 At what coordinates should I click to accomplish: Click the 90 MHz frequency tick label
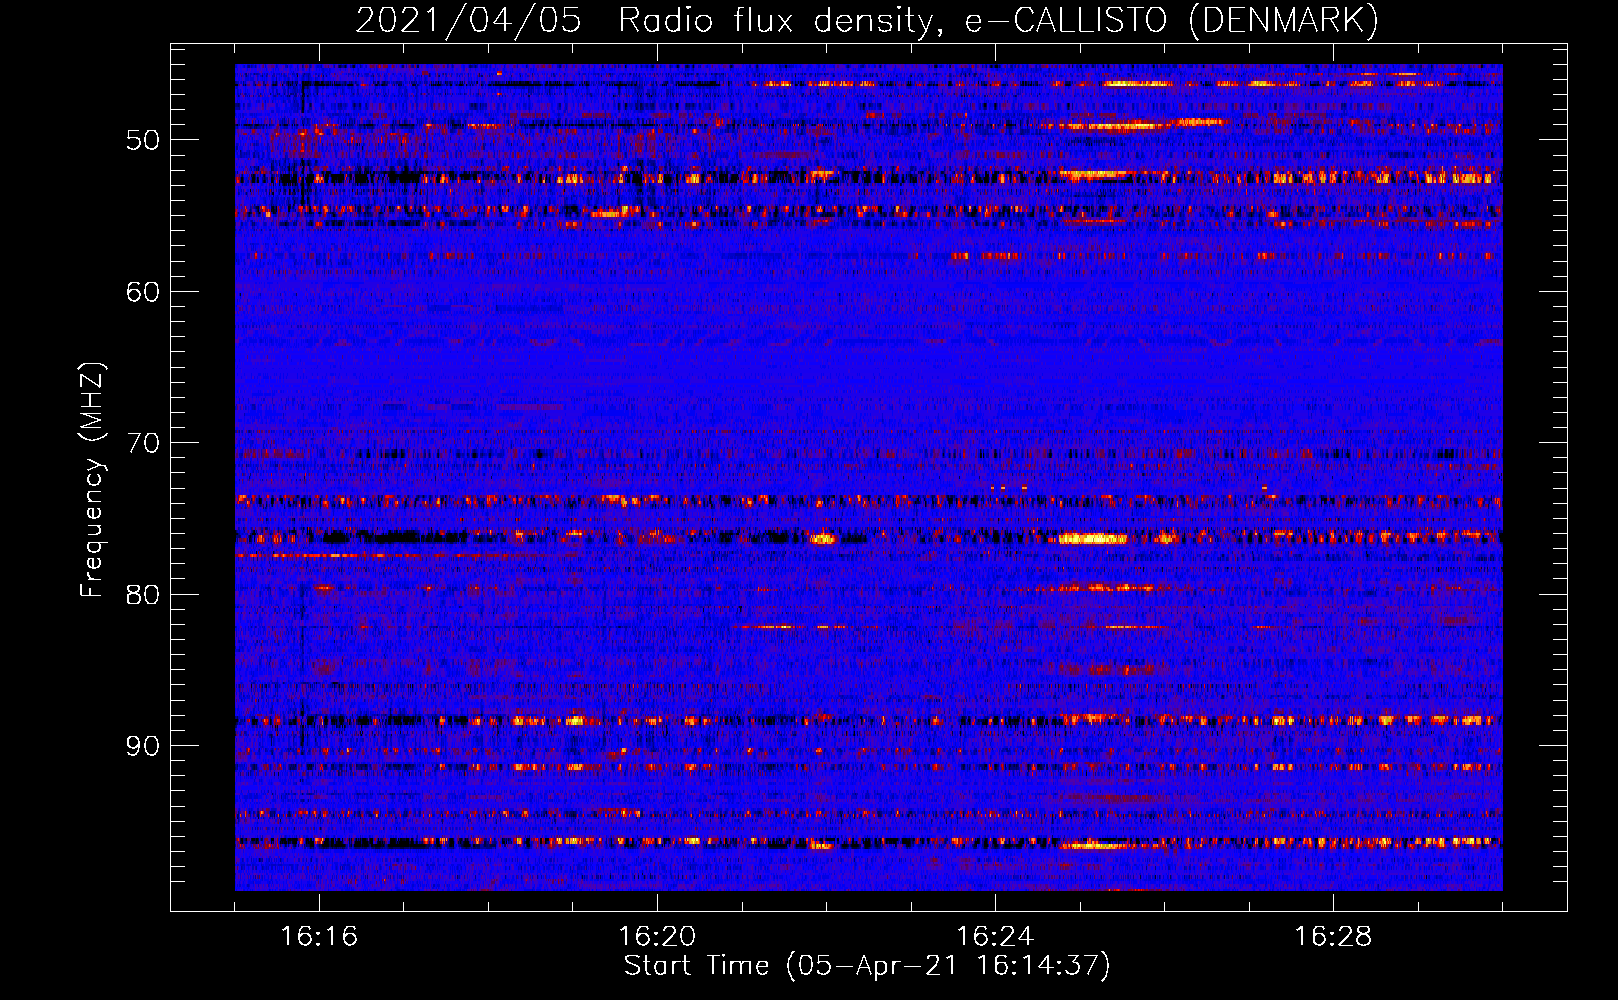(x=143, y=747)
